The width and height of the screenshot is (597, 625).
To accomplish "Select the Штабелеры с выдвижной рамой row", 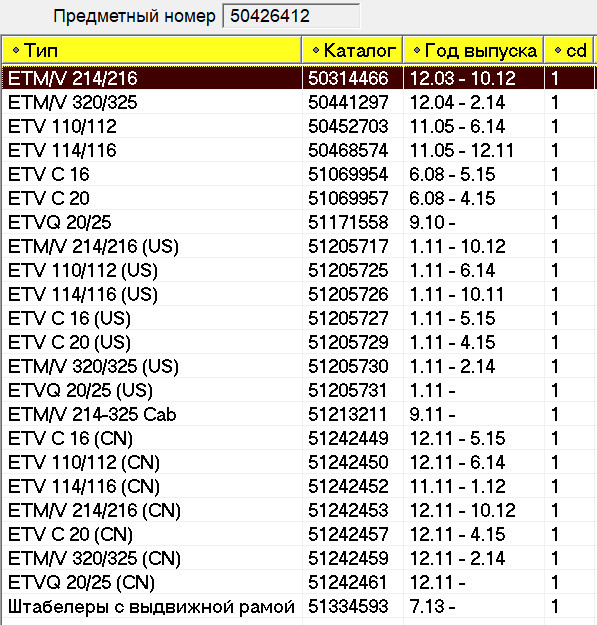I will click(x=298, y=607).
